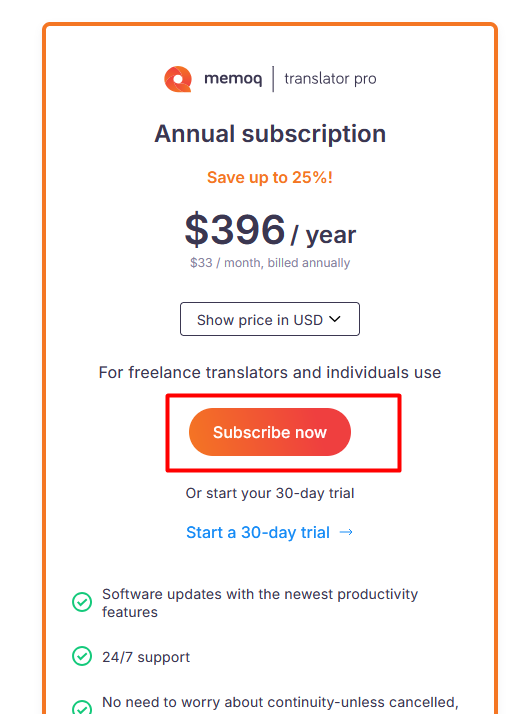Click the translator pro product label

(x=330, y=79)
